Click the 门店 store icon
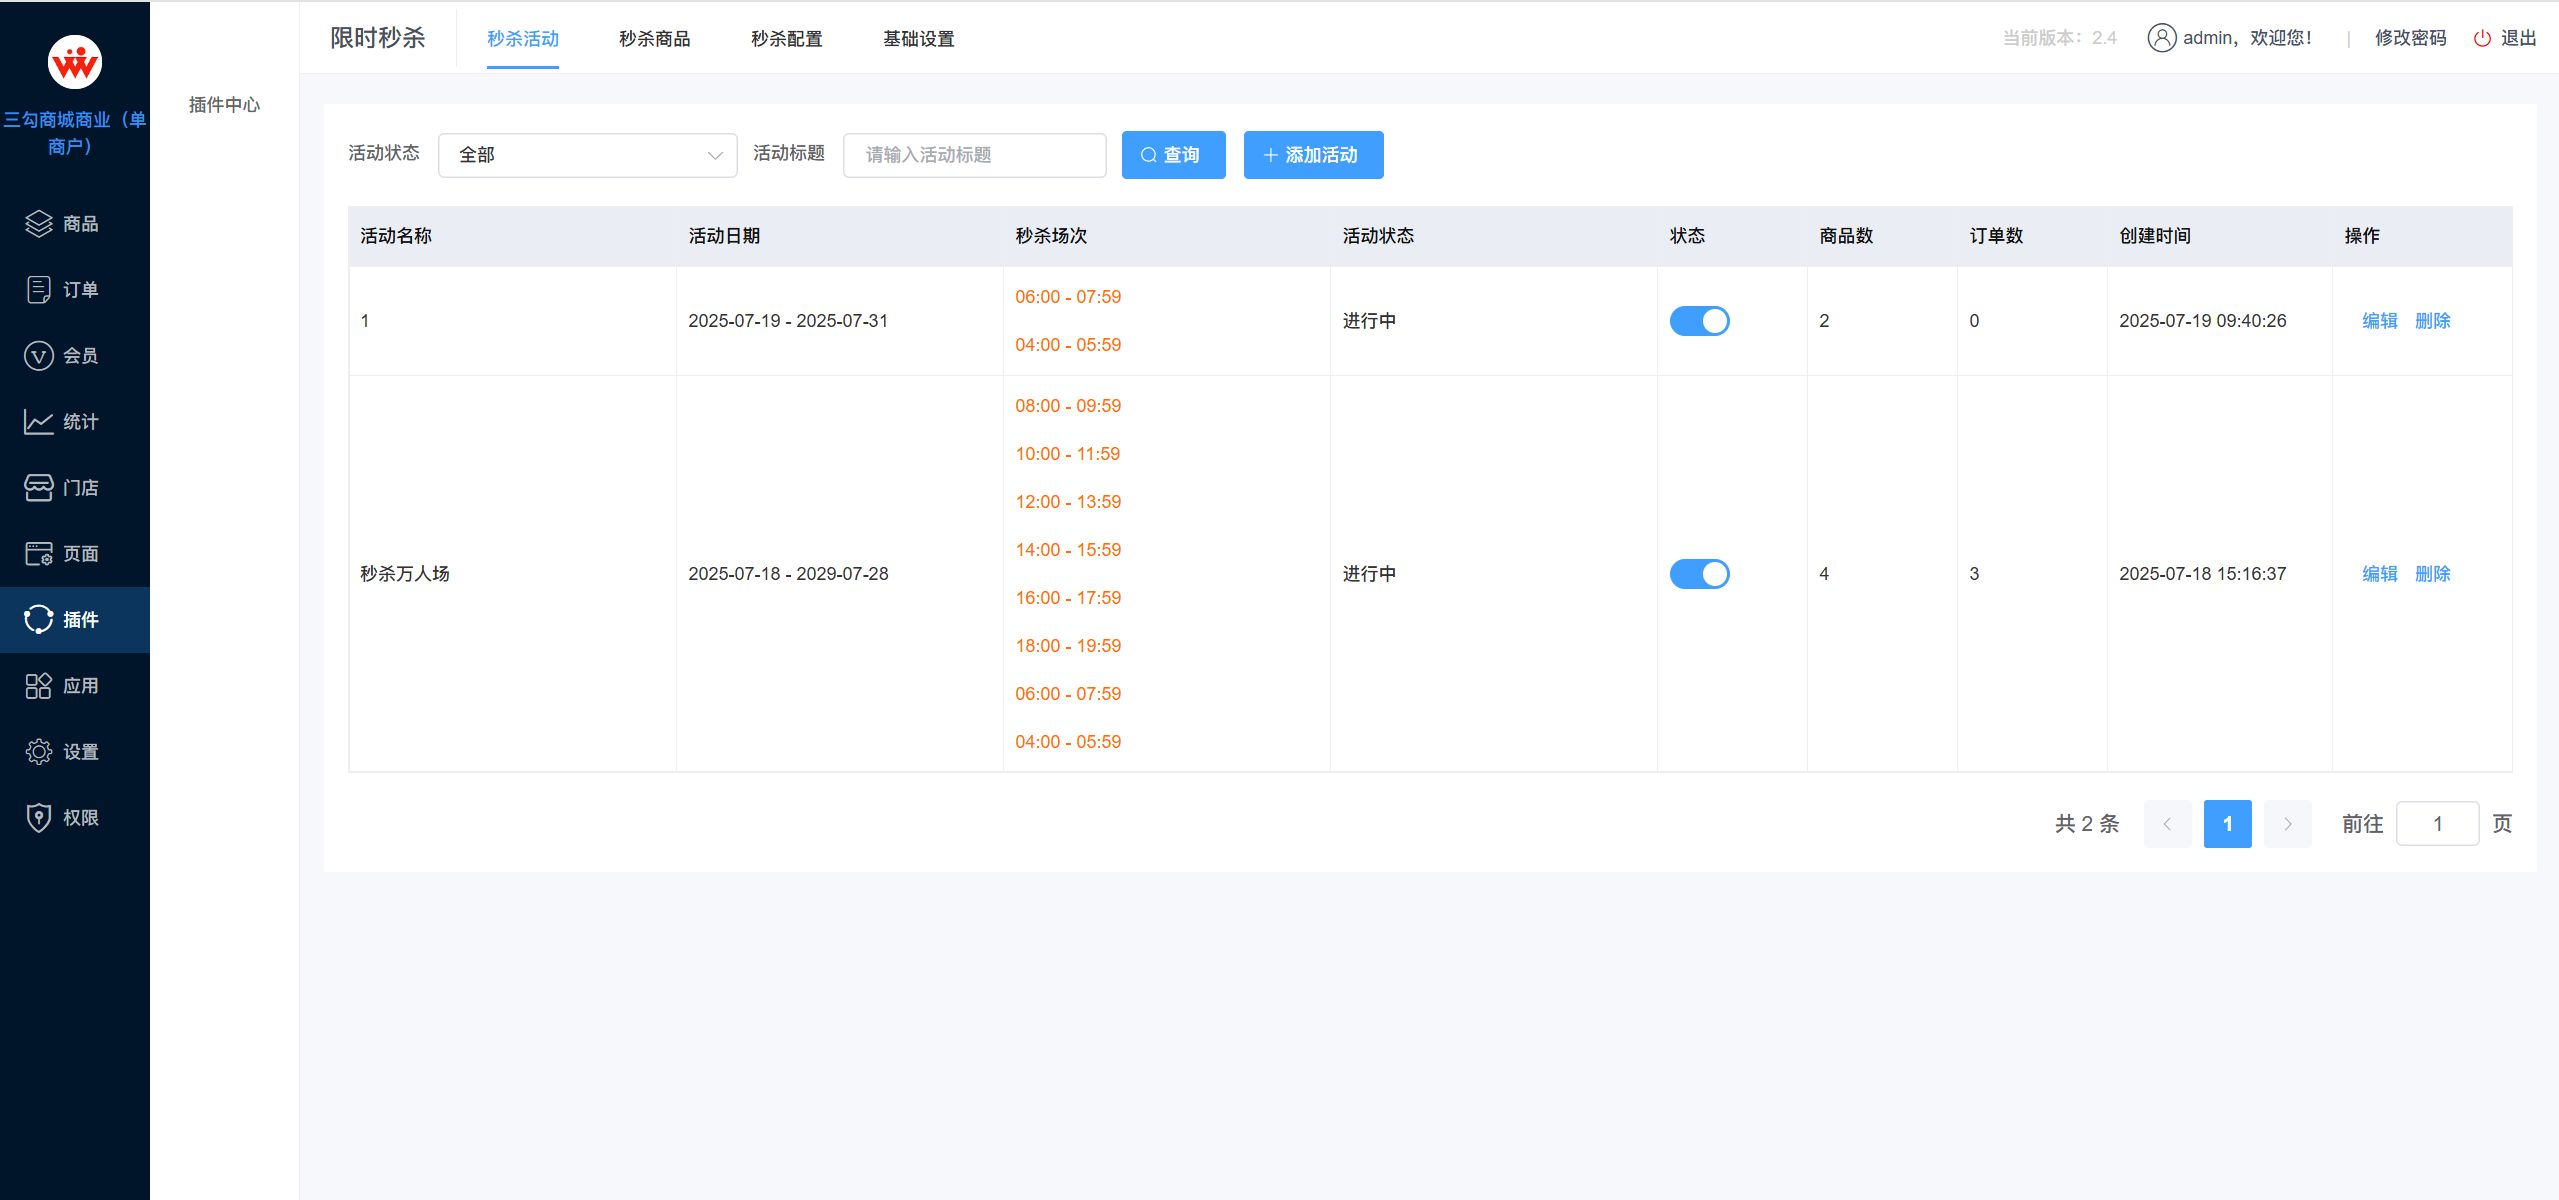Screen dimensions: 2559x1200 [38, 488]
